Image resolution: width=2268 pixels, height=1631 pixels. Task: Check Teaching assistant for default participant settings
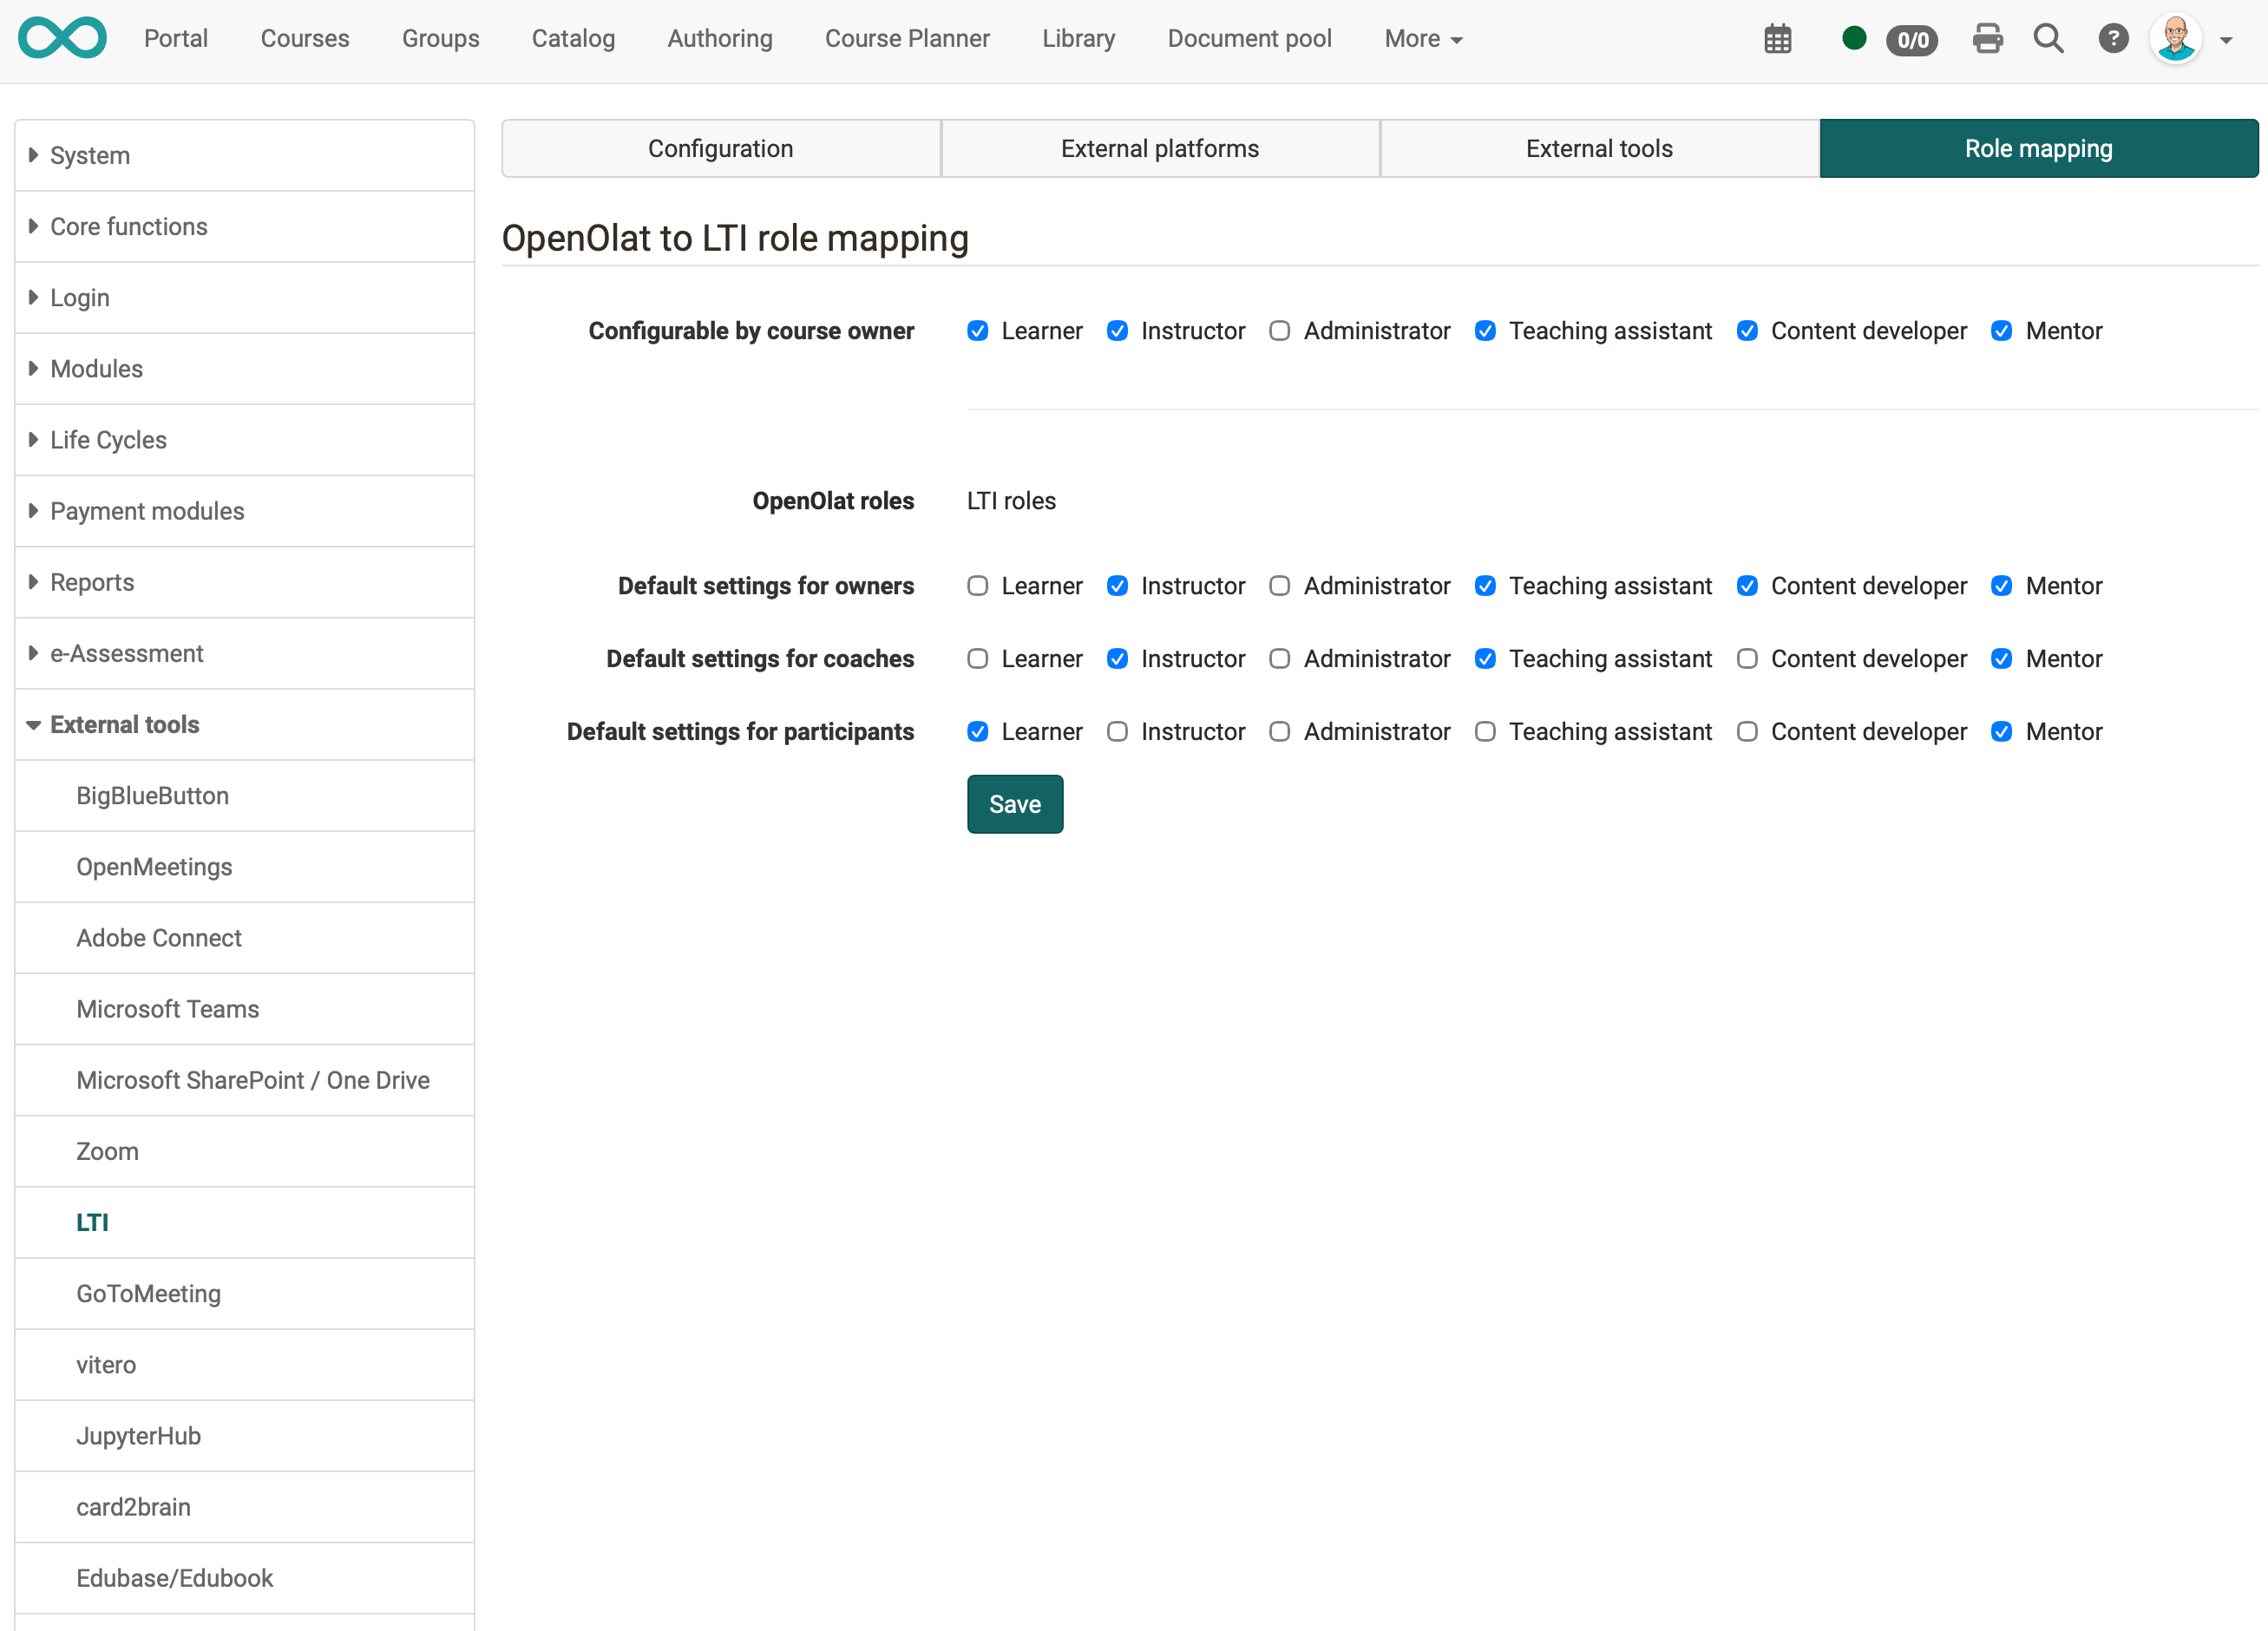1485,731
